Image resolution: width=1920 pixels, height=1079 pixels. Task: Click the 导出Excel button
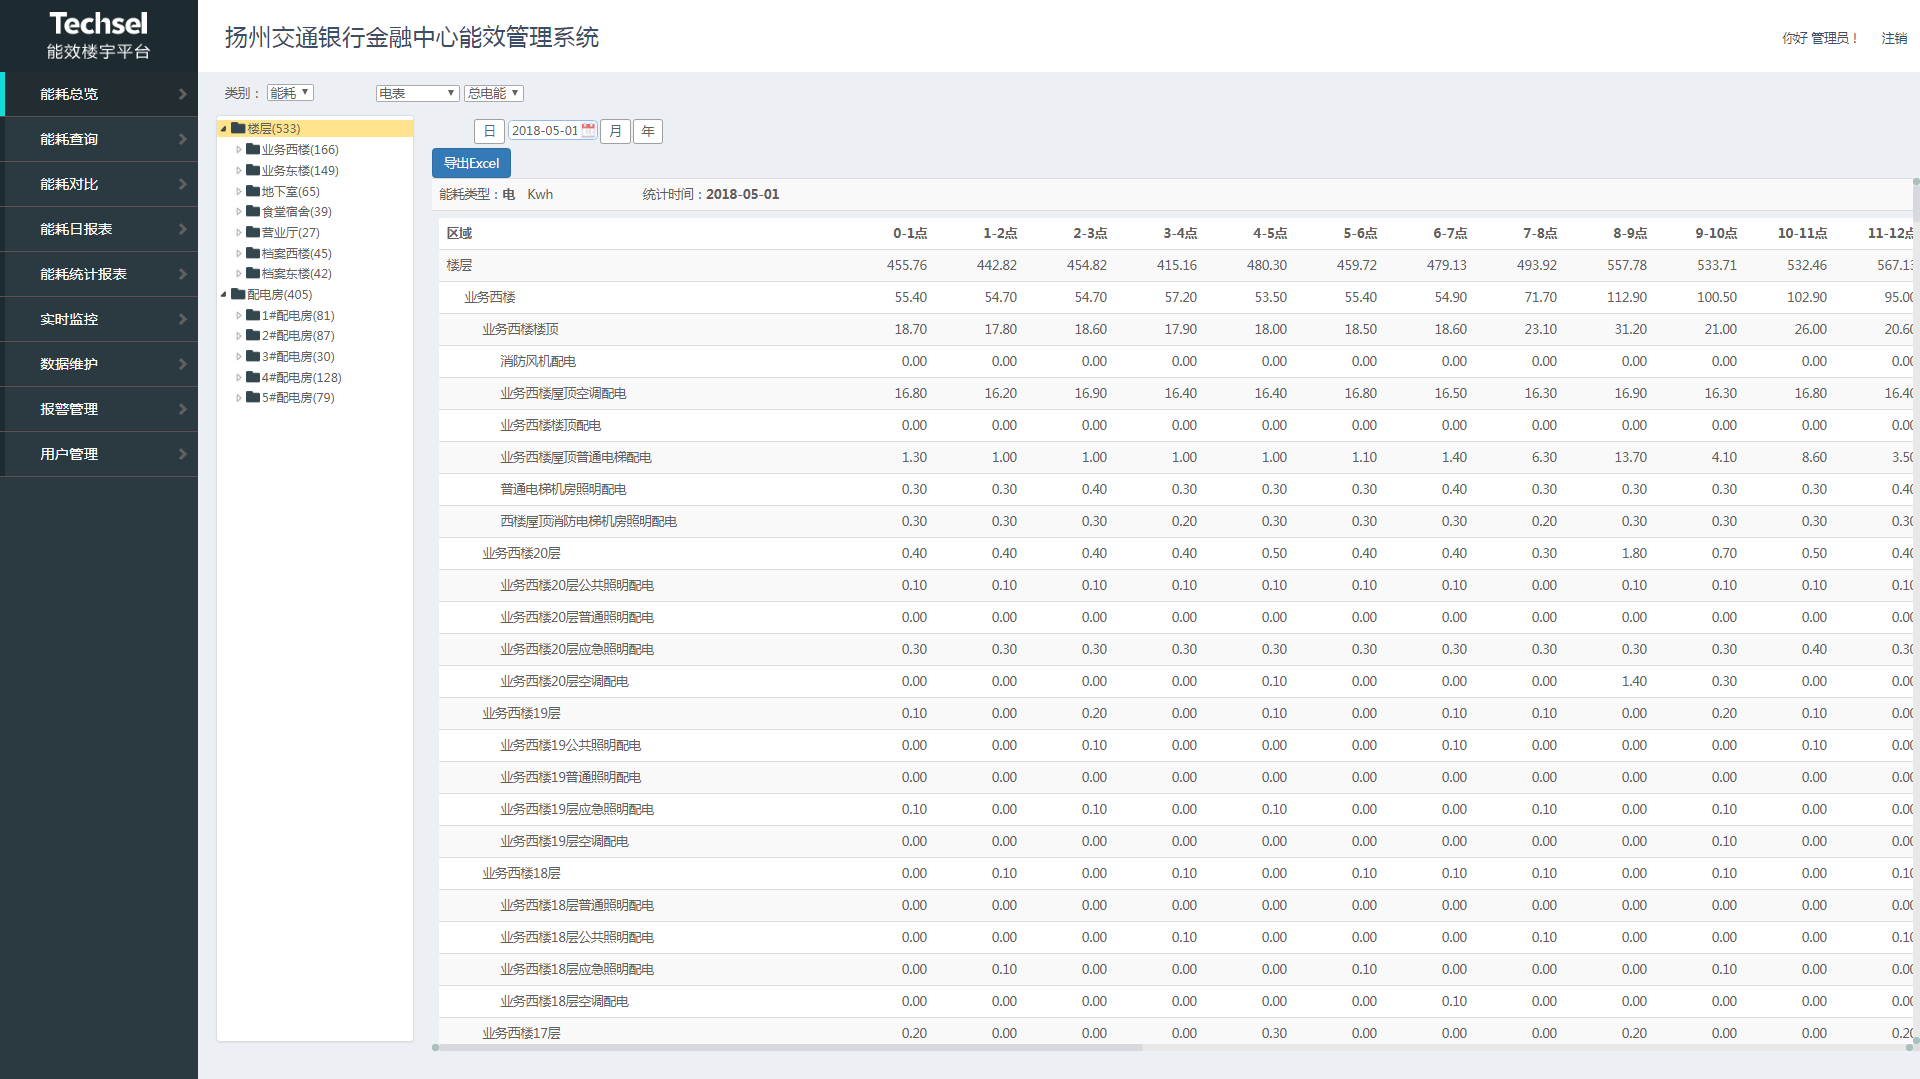471,163
